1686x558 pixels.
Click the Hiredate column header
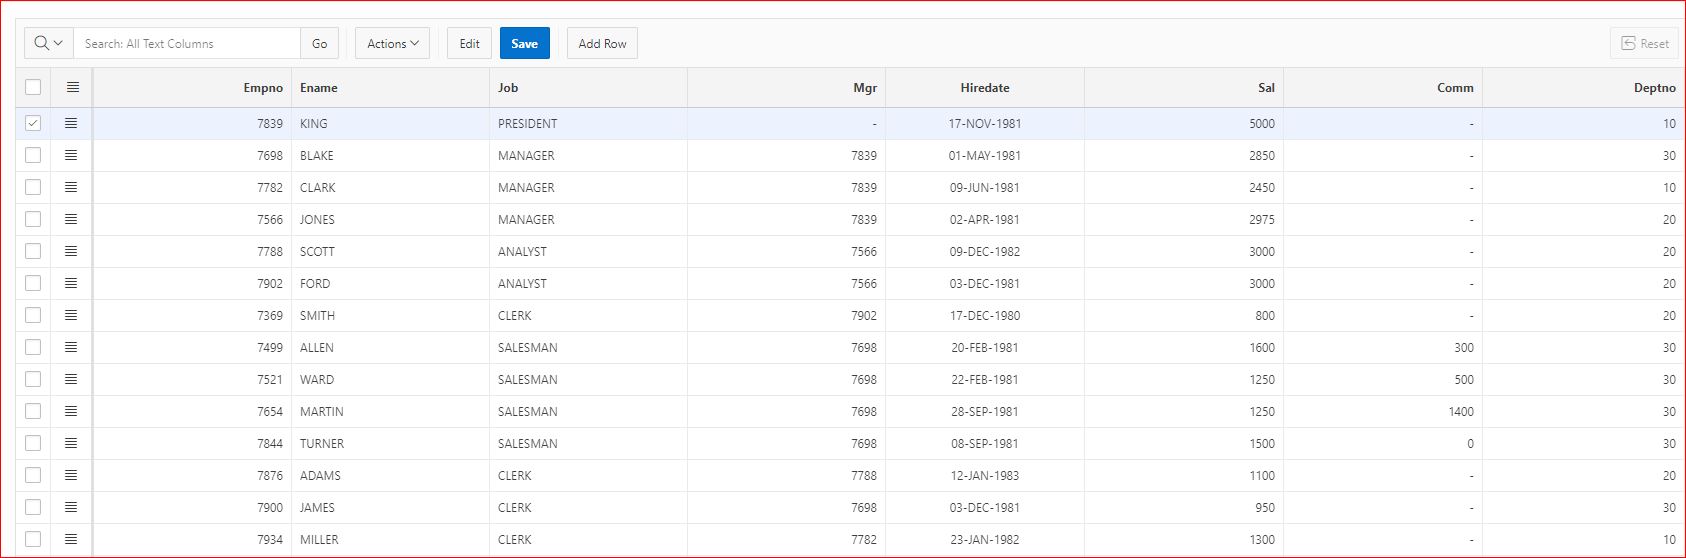(x=984, y=88)
